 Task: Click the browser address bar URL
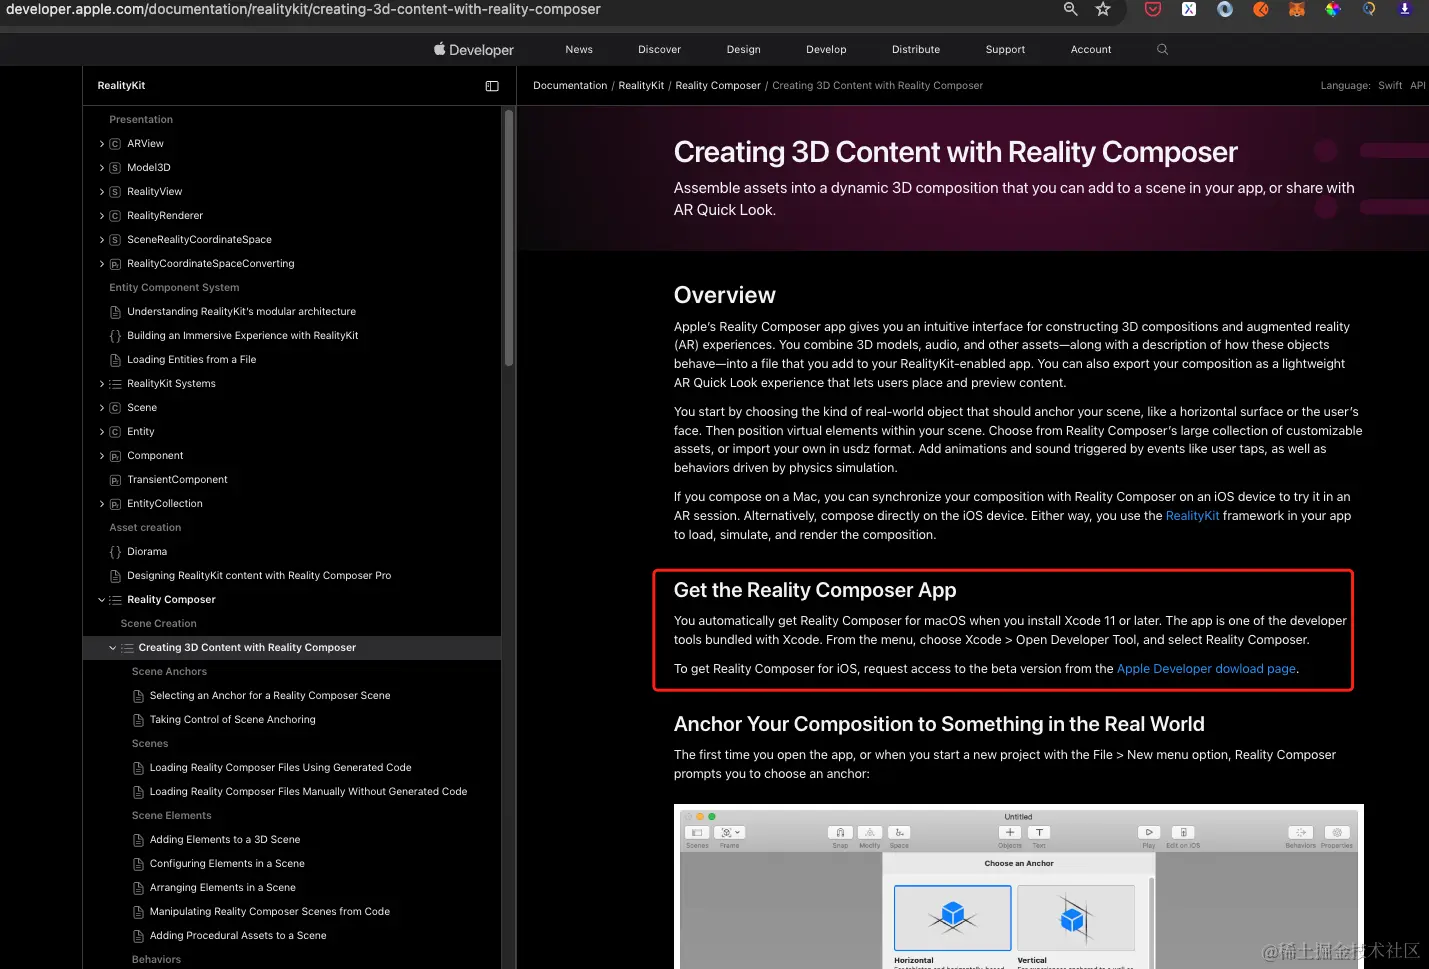[x=303, y=9]
